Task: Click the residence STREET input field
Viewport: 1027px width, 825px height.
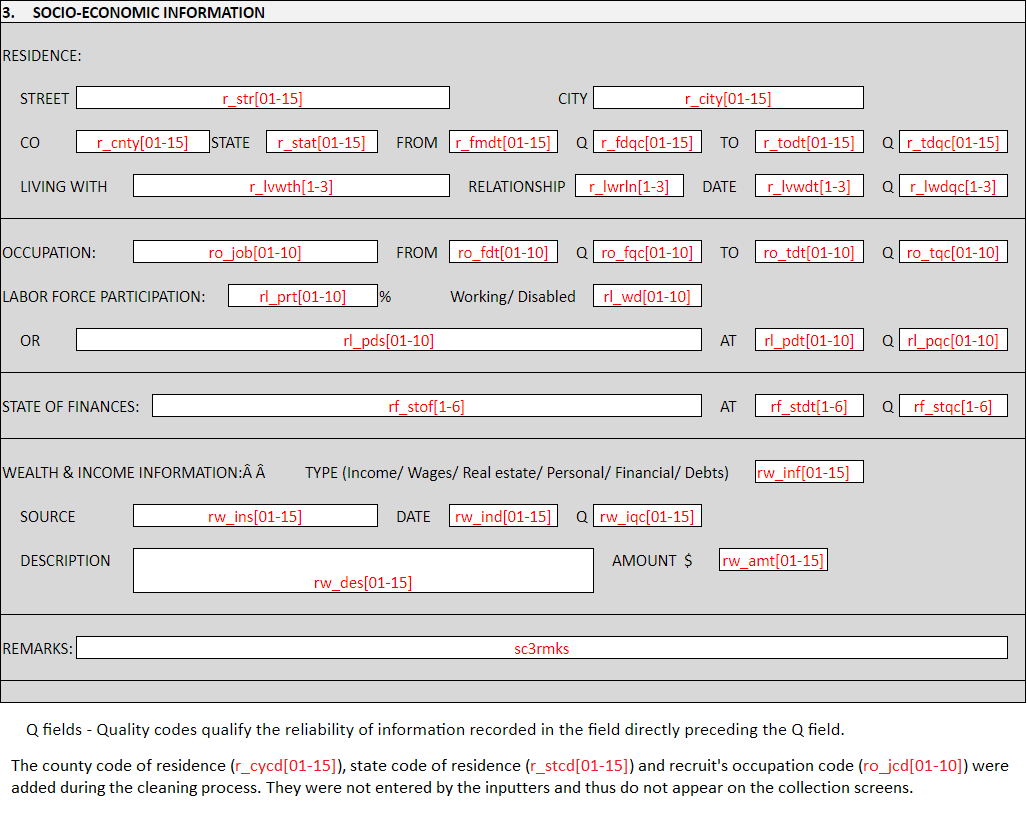Action: (x=262, y=98)
